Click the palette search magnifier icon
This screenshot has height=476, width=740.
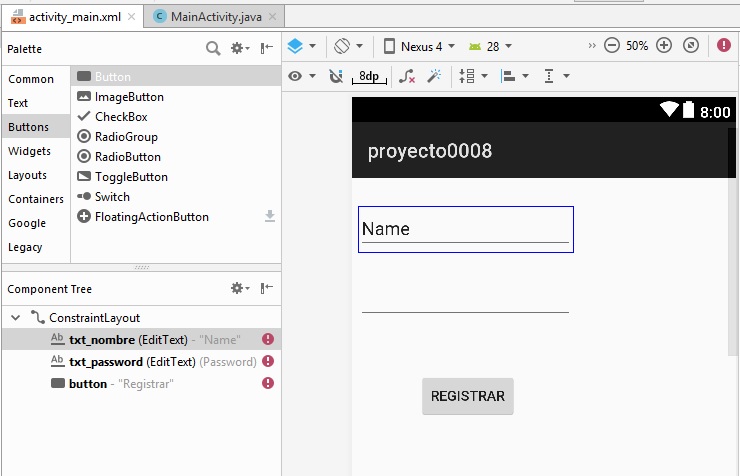[x=213, y=48]
